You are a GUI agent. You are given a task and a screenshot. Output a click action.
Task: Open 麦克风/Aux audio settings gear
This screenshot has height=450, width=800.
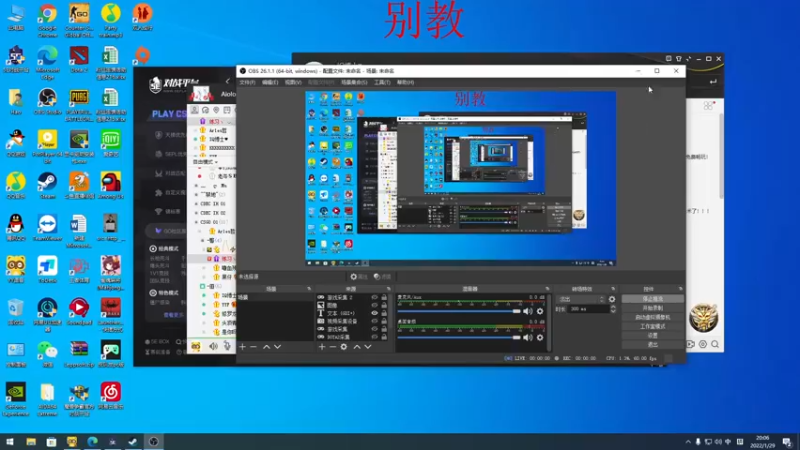540,311
